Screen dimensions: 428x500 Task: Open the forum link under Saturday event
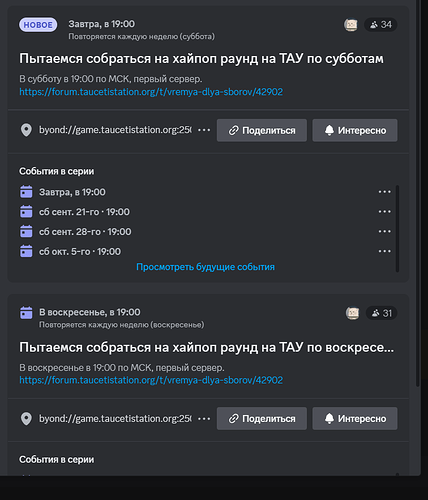tap(151, 92)
